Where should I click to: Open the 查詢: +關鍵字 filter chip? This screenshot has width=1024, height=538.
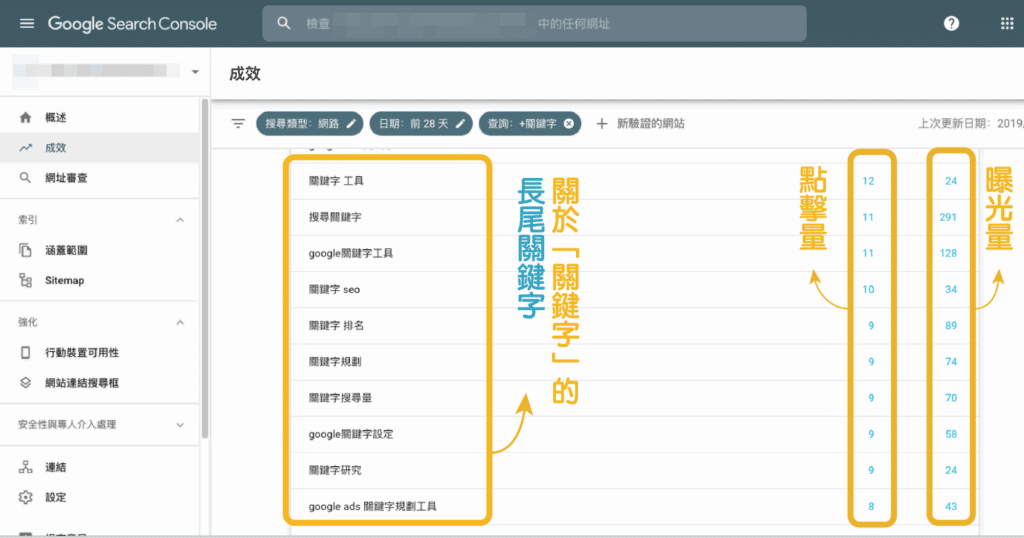click(530, 123)
